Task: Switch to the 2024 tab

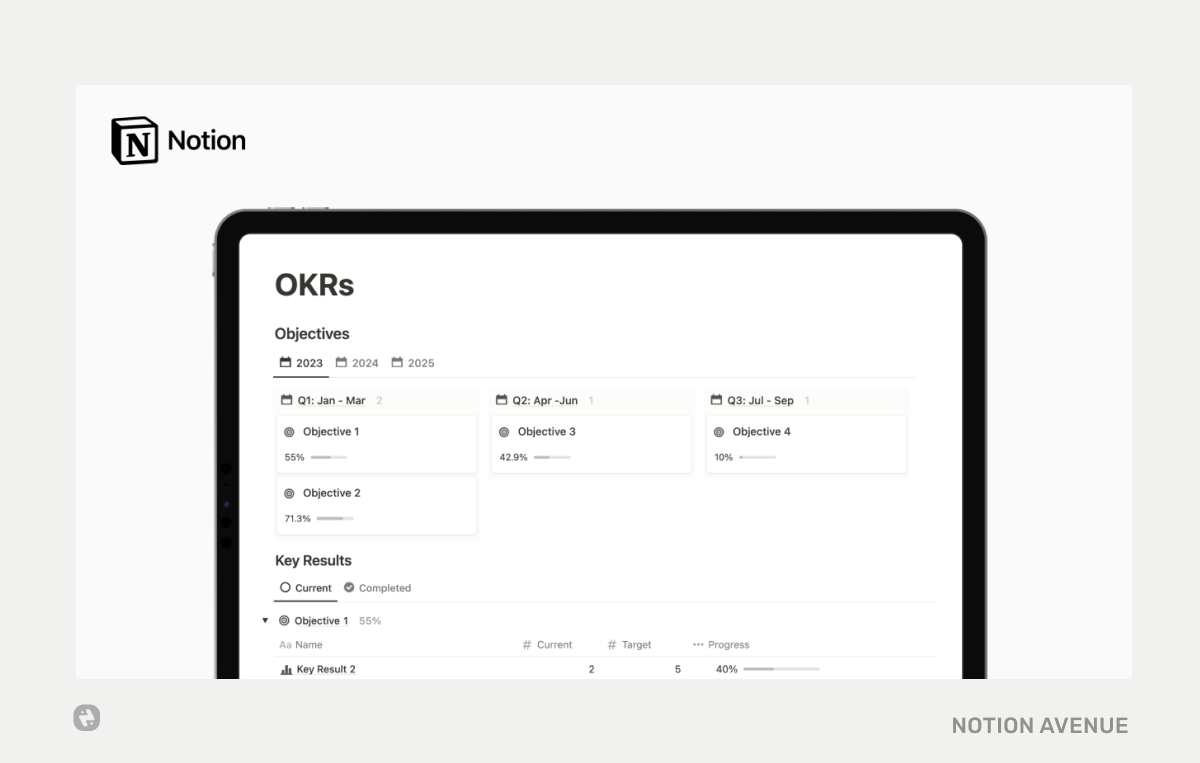Action: pyautogui.click(x=357, y=363)
